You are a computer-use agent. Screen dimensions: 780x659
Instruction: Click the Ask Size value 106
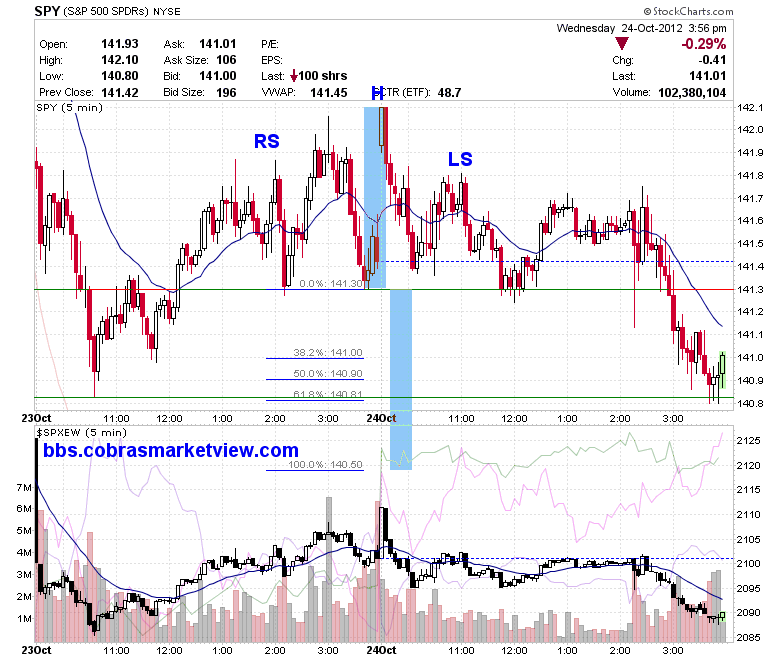pos(226,60)
